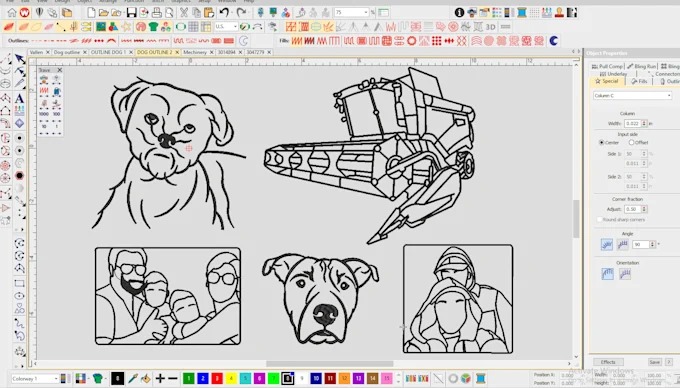Viewport: 680px width, 388px height.
Task: Click the green T-shirt product icon
Action: 153,27
